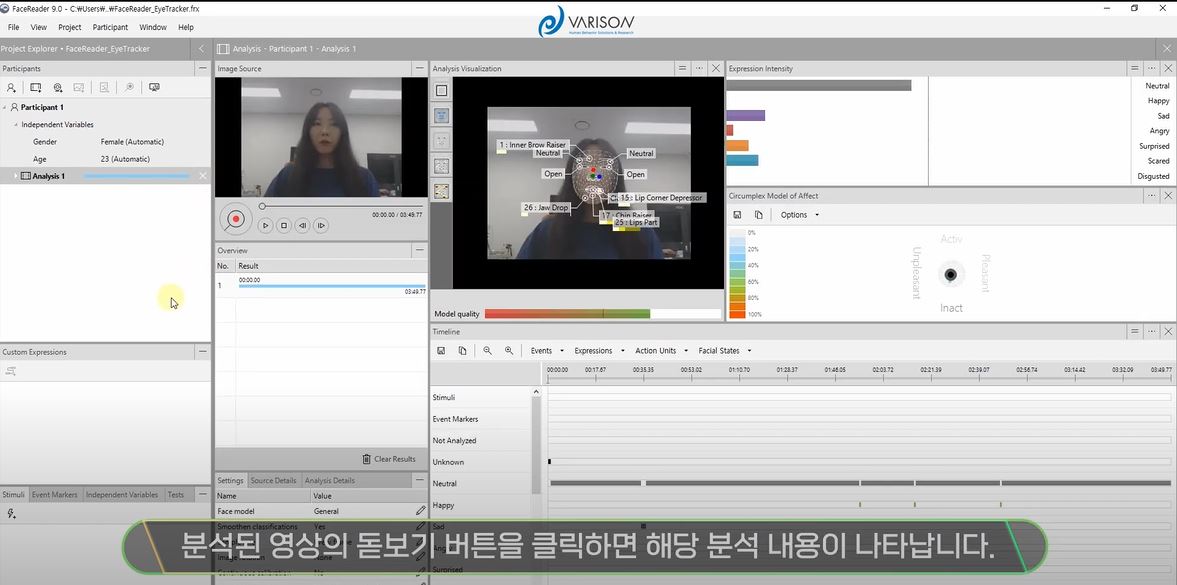Minimize the Participants panel
This screenshot has width=1177, height=585.
pos(201,68)
